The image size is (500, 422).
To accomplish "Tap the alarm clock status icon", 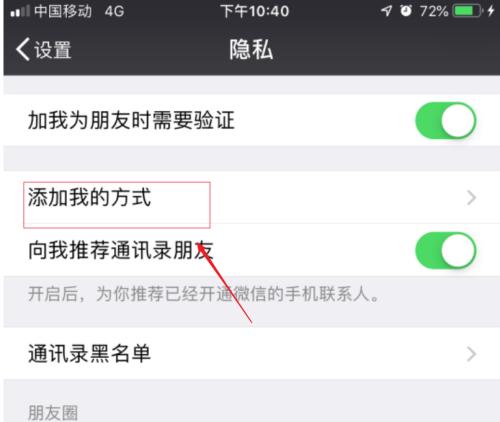I will coord(406,11).
